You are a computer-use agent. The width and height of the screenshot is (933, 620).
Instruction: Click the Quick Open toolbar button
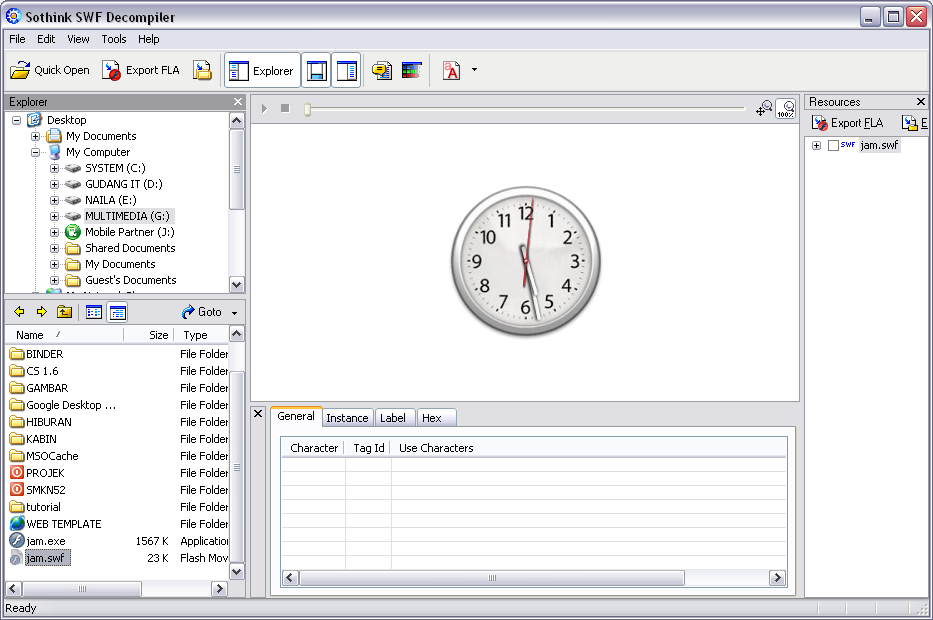(50, 70)
